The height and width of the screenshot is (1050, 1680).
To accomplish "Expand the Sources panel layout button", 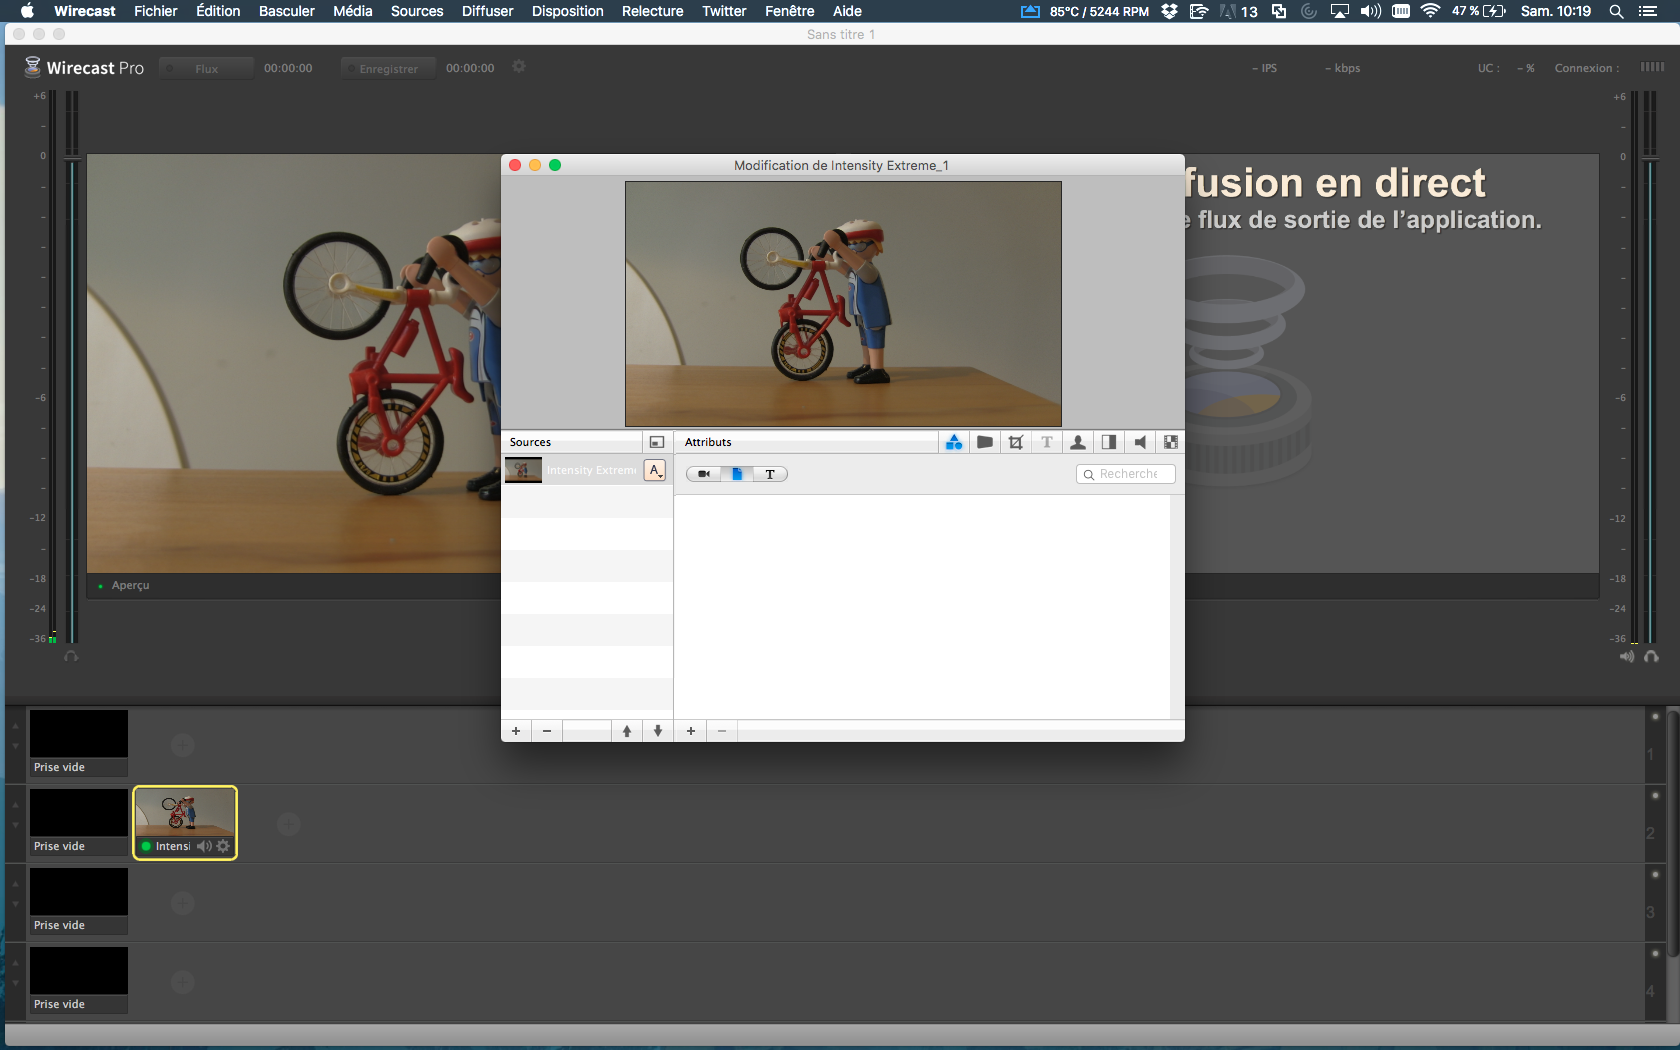I will (657, 442).
